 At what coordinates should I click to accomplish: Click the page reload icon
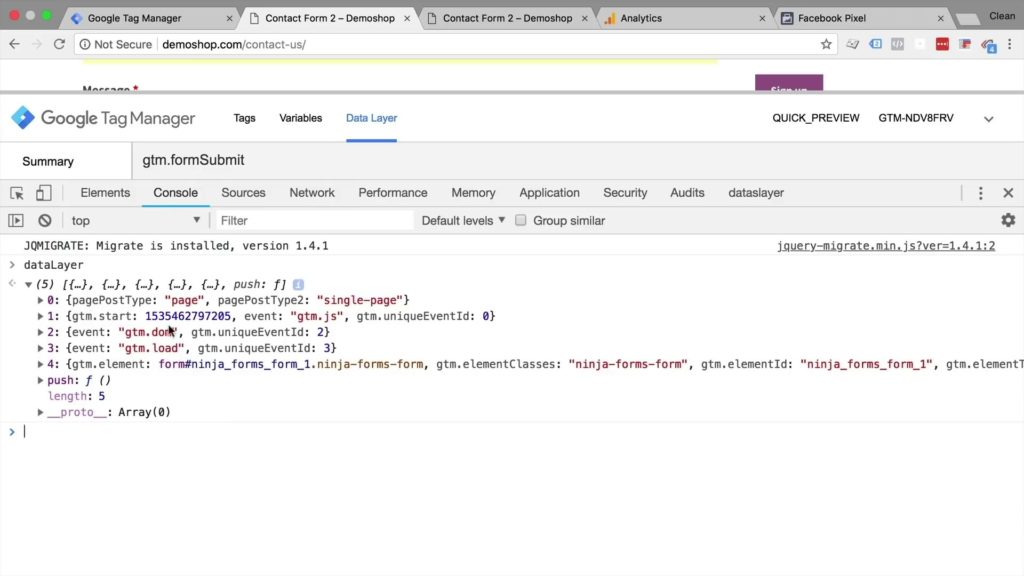tap(62, 44)
